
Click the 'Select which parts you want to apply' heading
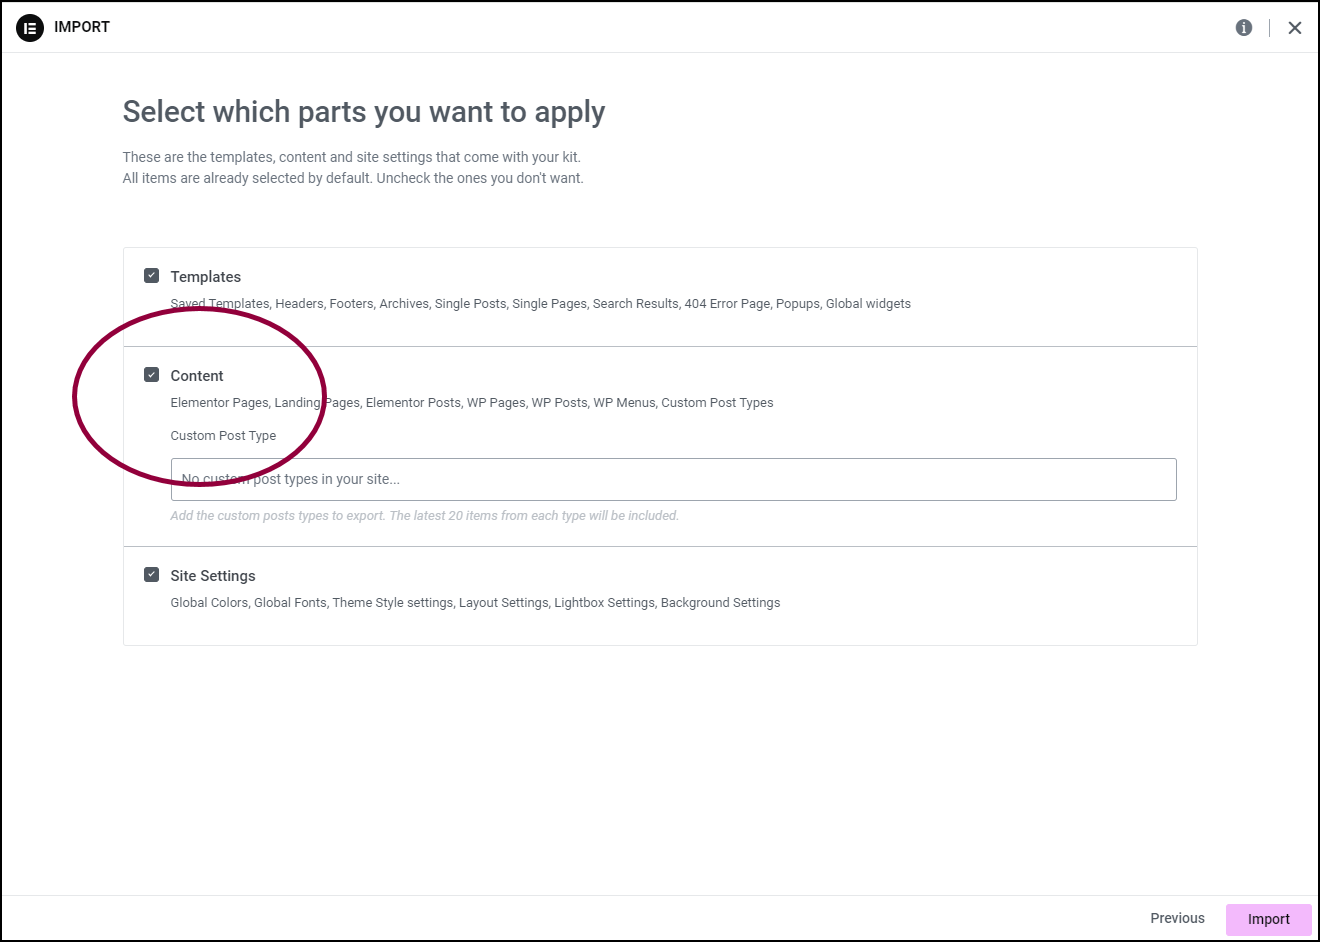pyautogui.click(x=364, y=112)
